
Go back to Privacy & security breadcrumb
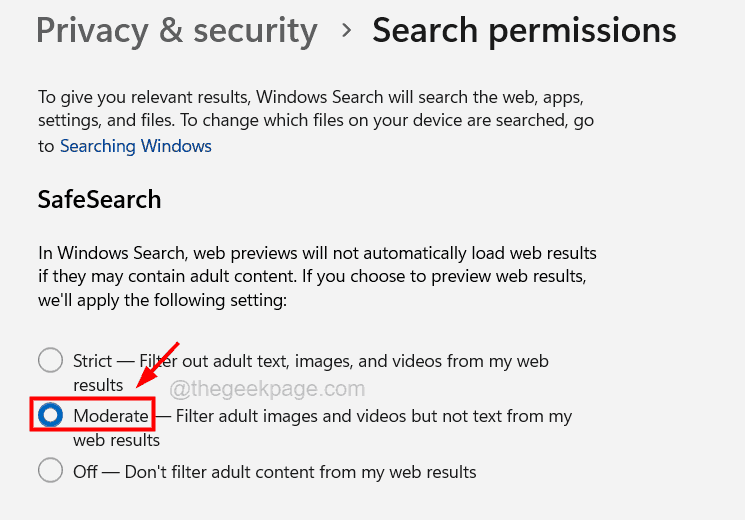click(x=176, y=30)
